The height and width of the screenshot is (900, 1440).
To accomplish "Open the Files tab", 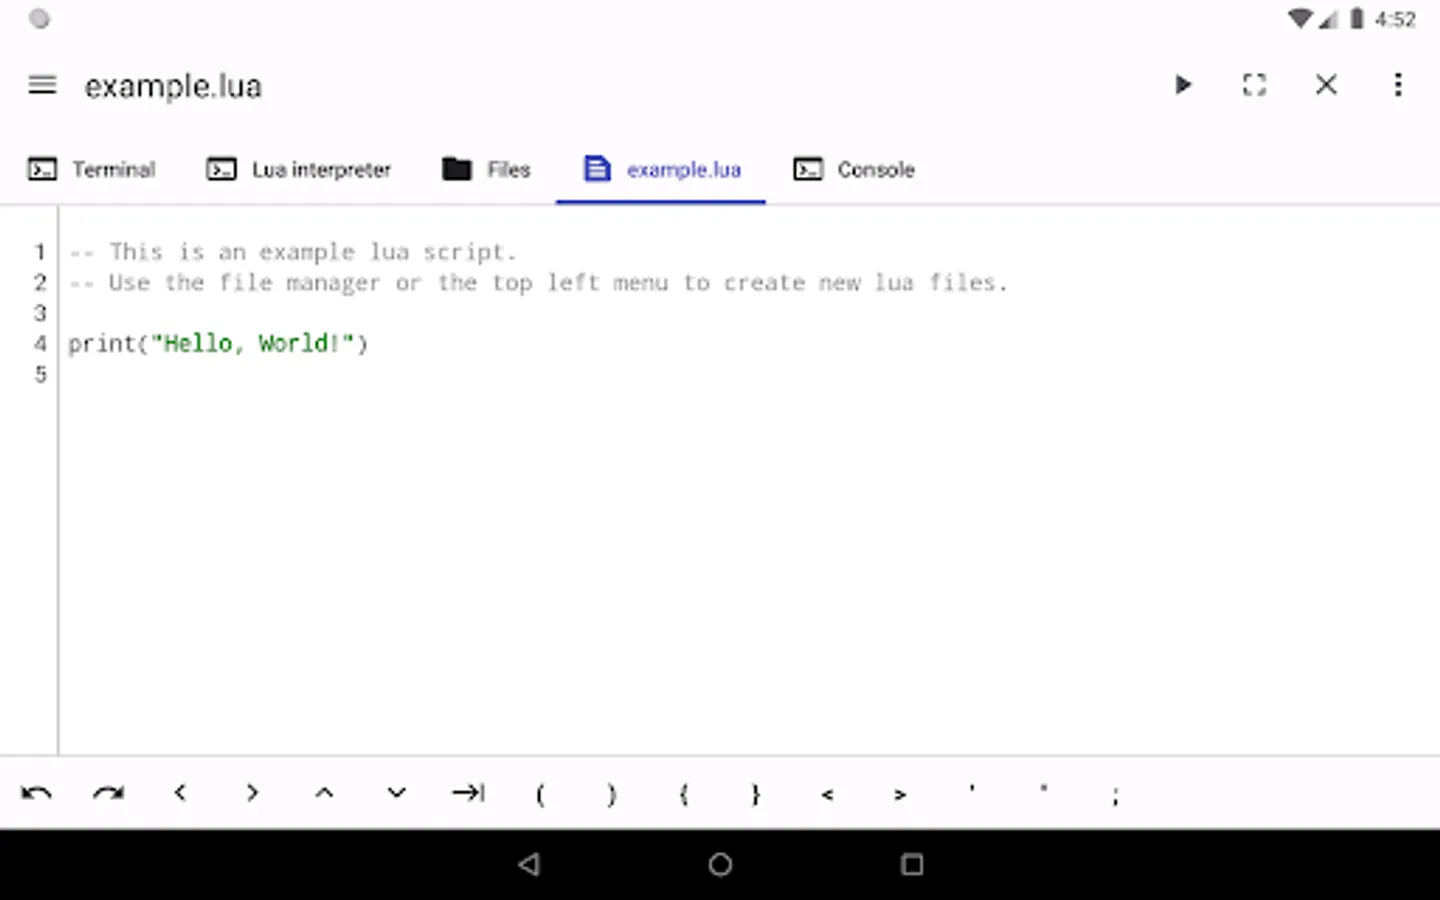I will pyautogui.click(x=486, y=169).
